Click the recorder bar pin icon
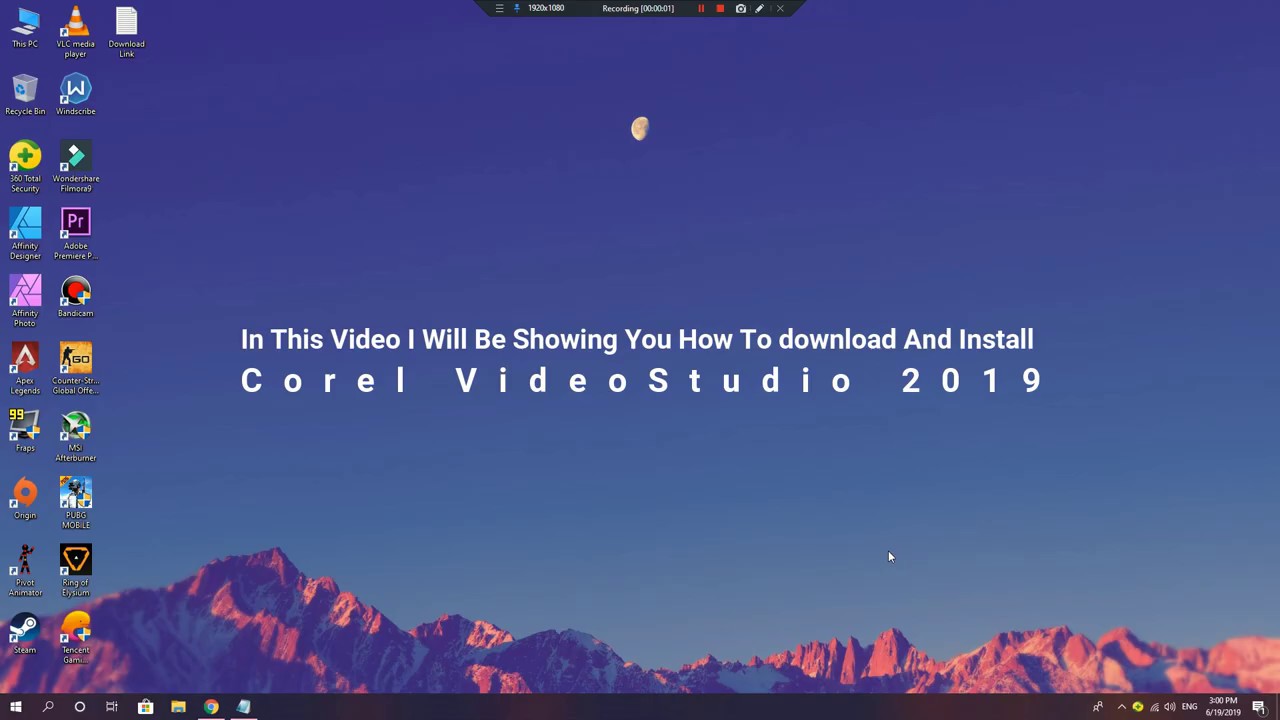The width and height of the screenshot is (1280, 720). pos(517,8)
